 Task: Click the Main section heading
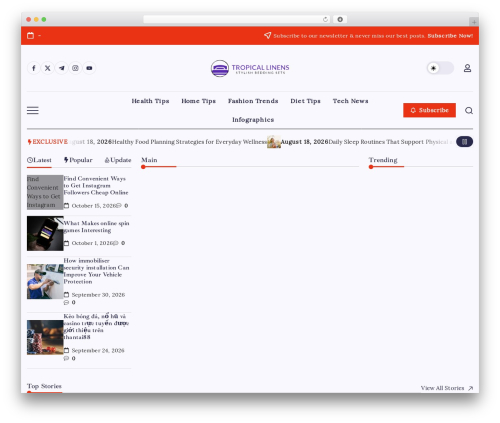click(x=149, y=160)
